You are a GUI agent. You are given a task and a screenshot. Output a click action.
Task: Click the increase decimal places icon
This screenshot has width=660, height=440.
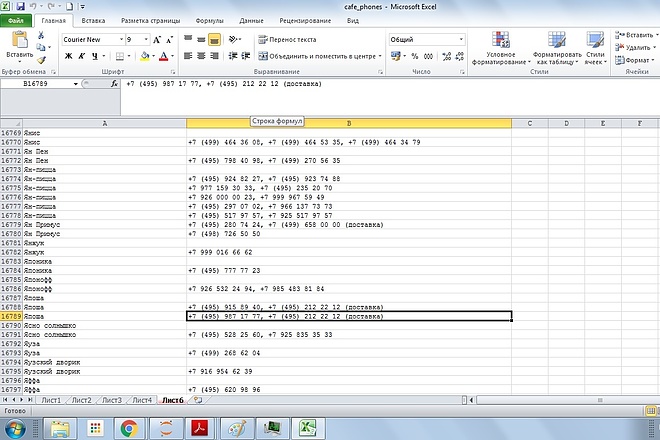(x=447, y=56)
